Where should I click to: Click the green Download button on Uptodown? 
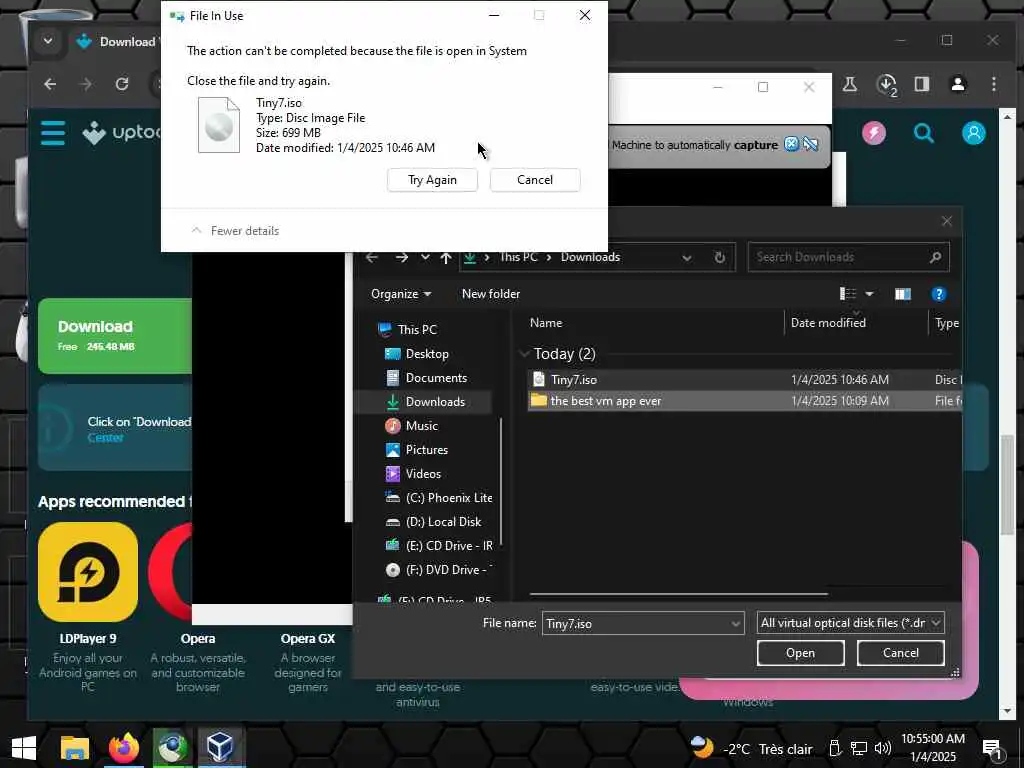[x=115, y=336]
